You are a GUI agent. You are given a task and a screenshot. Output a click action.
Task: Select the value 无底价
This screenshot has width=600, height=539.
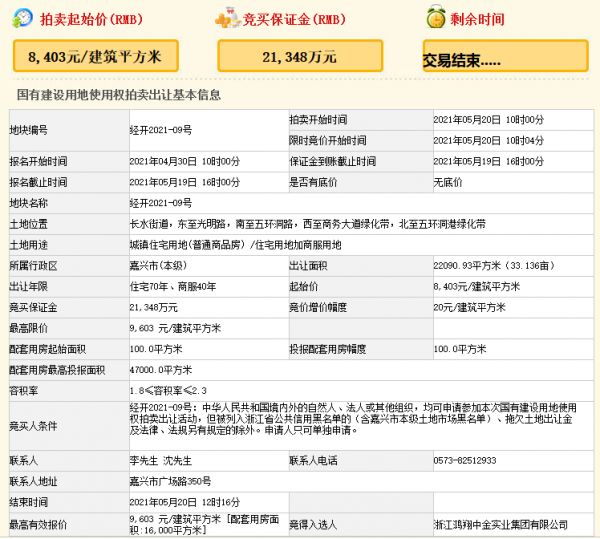coord(448,182)
